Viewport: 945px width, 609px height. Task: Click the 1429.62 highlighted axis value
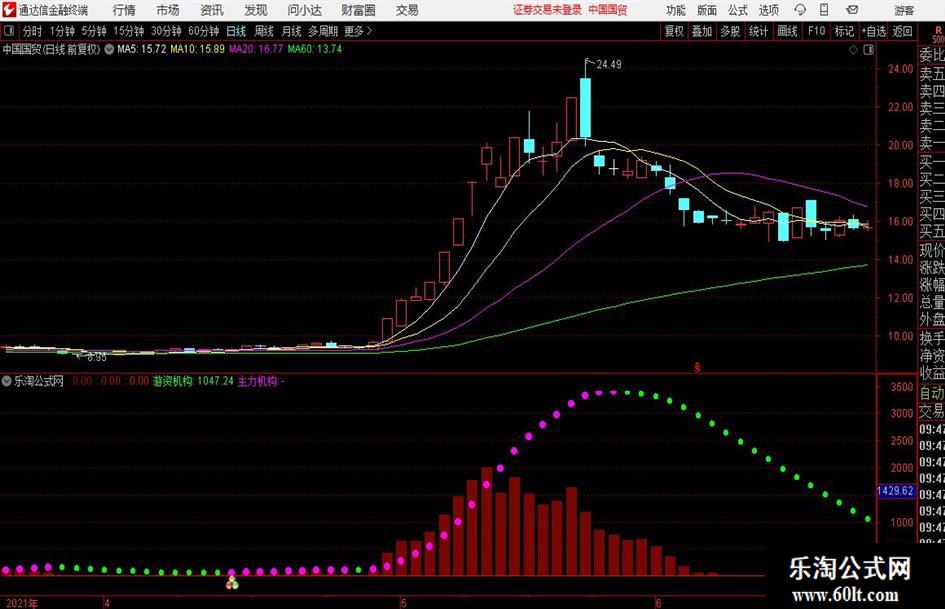pyautogui.click(x=895, y=491)
